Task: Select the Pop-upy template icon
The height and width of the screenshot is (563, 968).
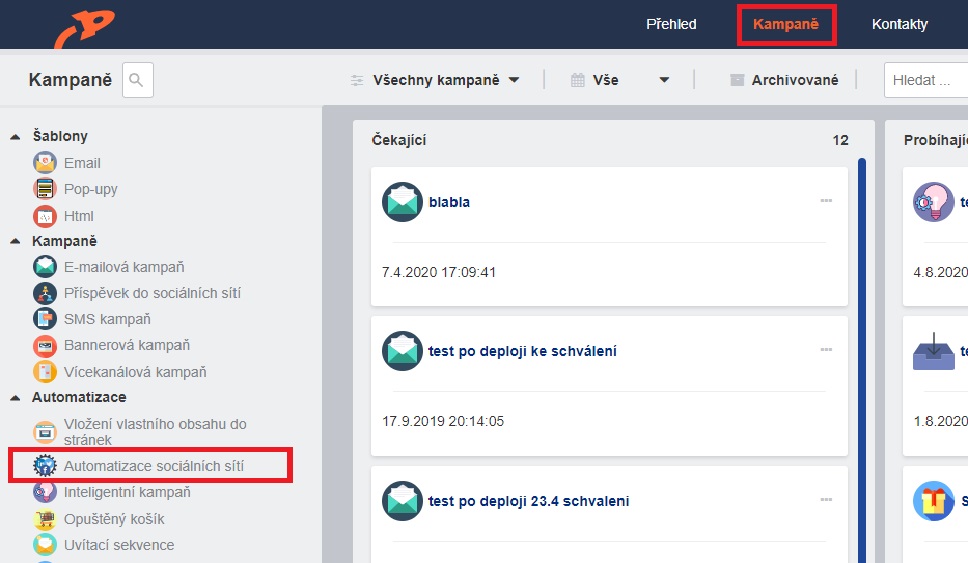Action: pos(44,189)
